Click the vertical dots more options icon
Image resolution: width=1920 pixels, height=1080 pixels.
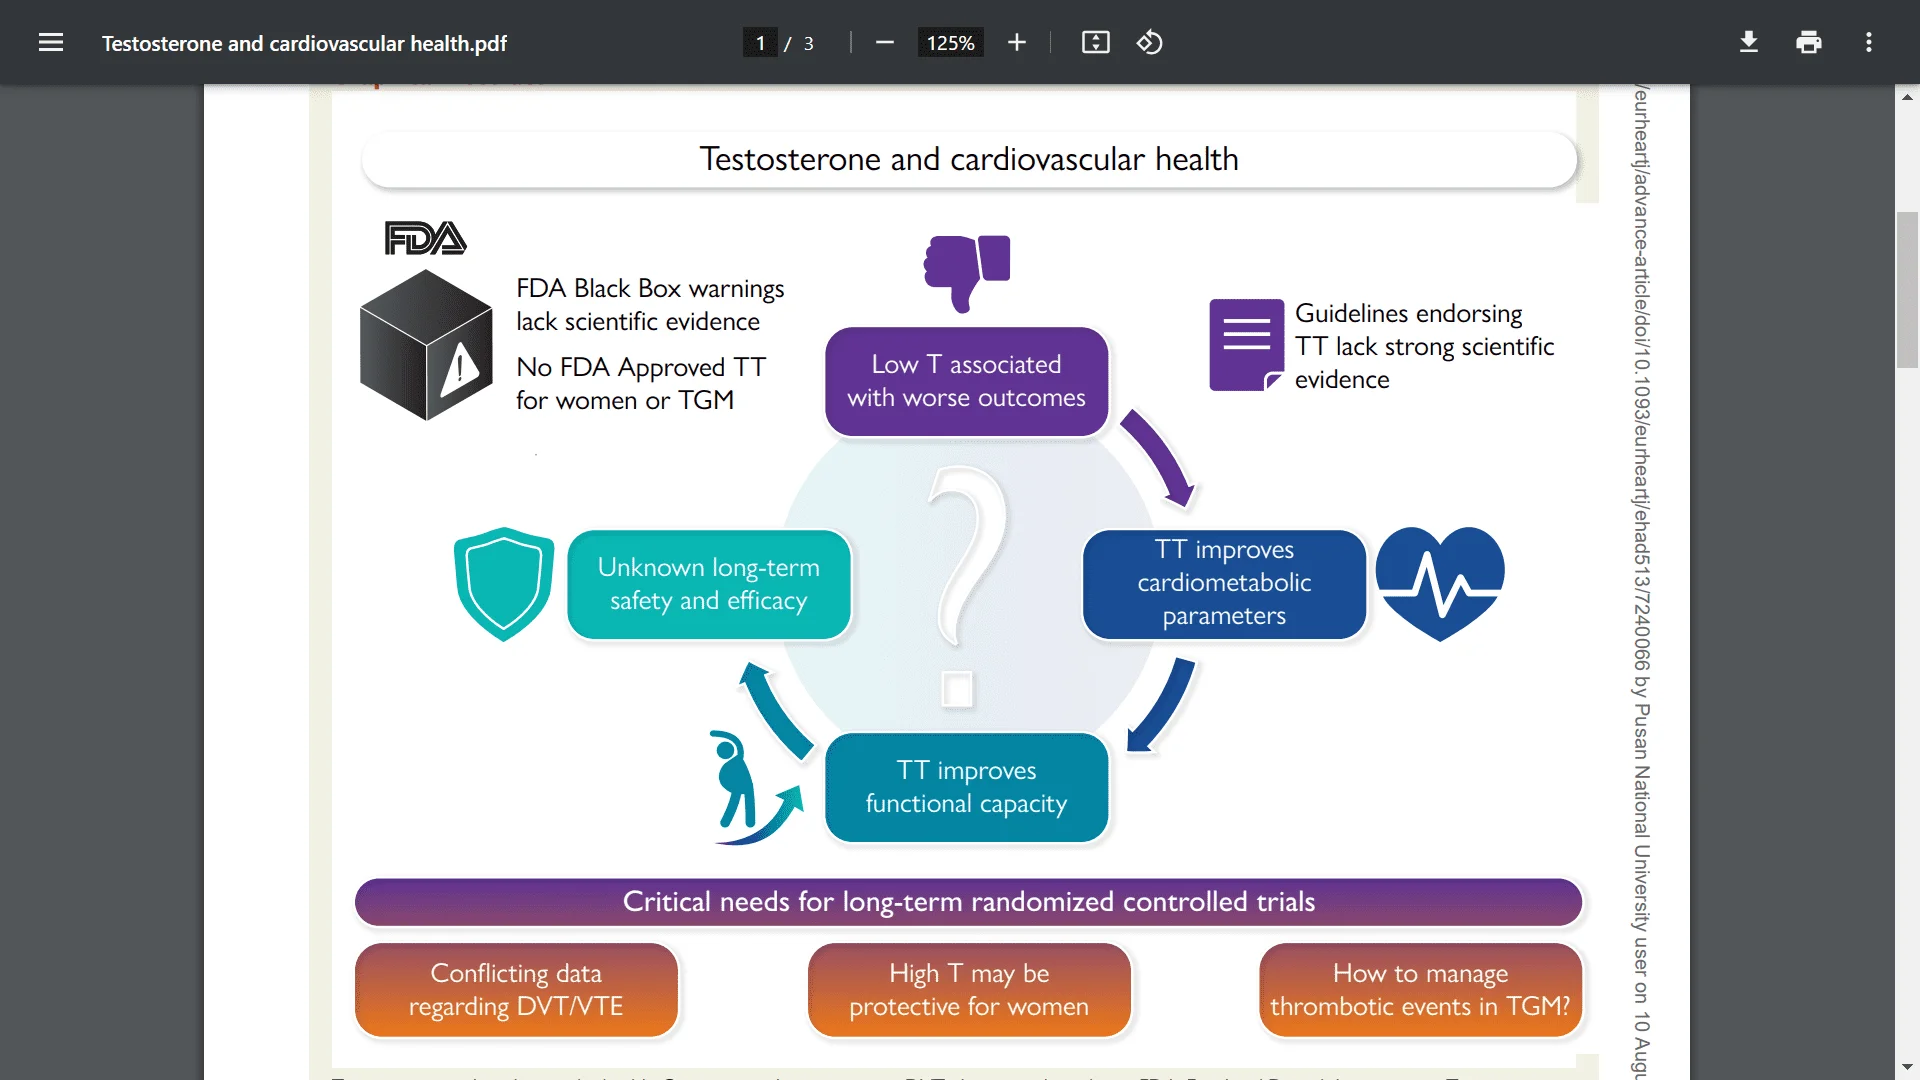[1870, 42]
